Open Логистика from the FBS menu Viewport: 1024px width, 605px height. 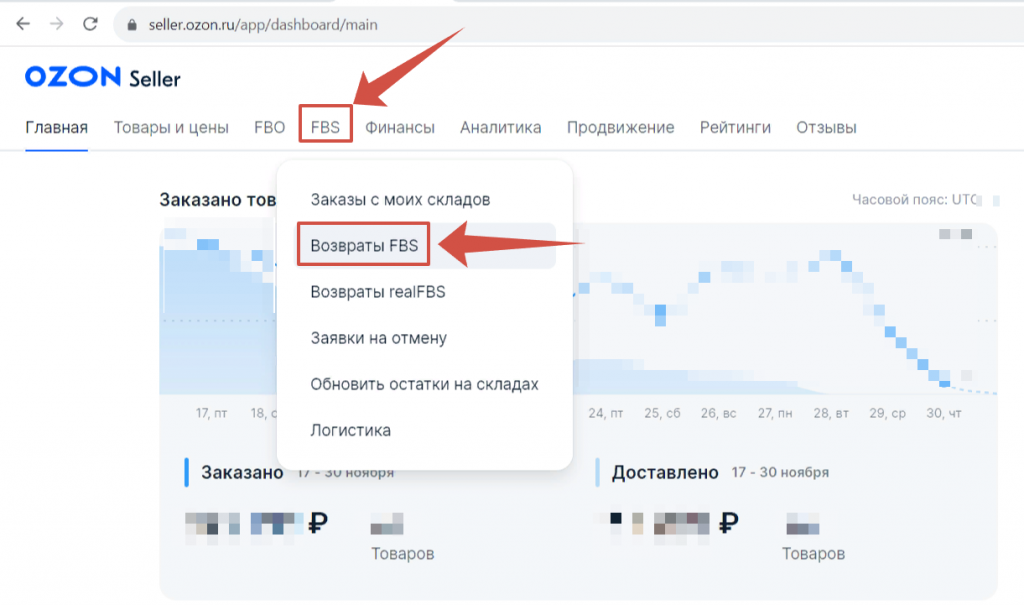coord(350,430)
